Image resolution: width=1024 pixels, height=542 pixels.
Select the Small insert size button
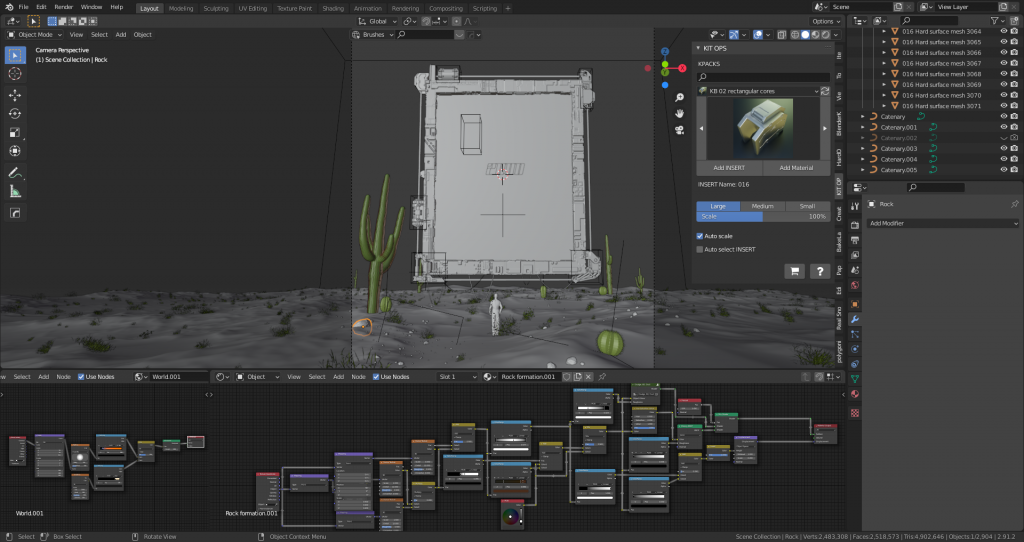[807, 206]
